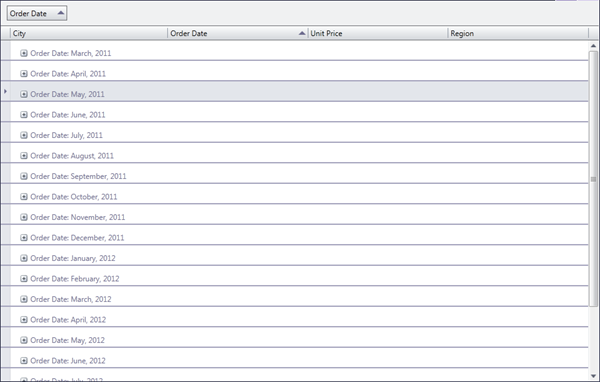
Task: Click the scrollbar down arrow
Action: pyautogui.click(x=593, y=376)
